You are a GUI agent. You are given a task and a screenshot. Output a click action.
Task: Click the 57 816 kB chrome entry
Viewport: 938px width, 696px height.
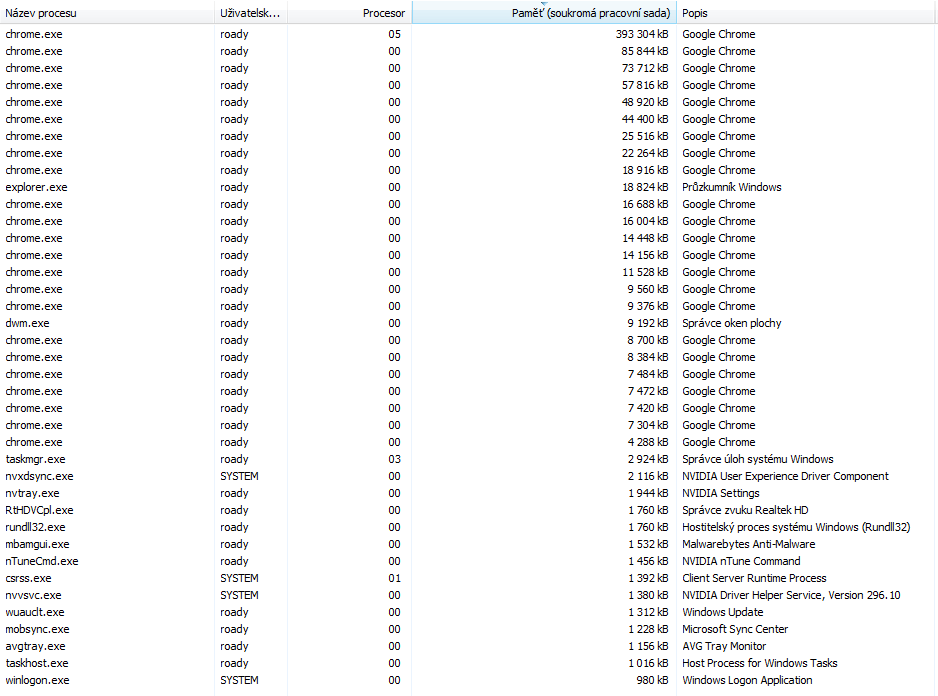[644, 85]
